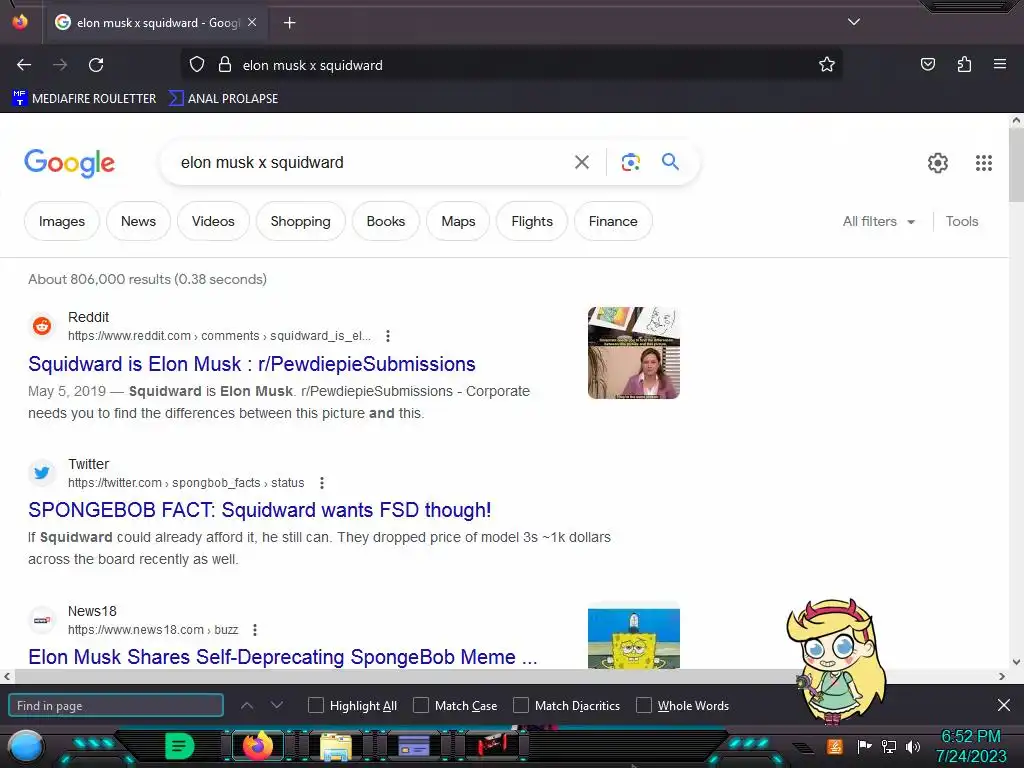Viewport: 1024px width, 768px height.
Task: Reload the page with the refresh icon
Action: click(96, 65)
